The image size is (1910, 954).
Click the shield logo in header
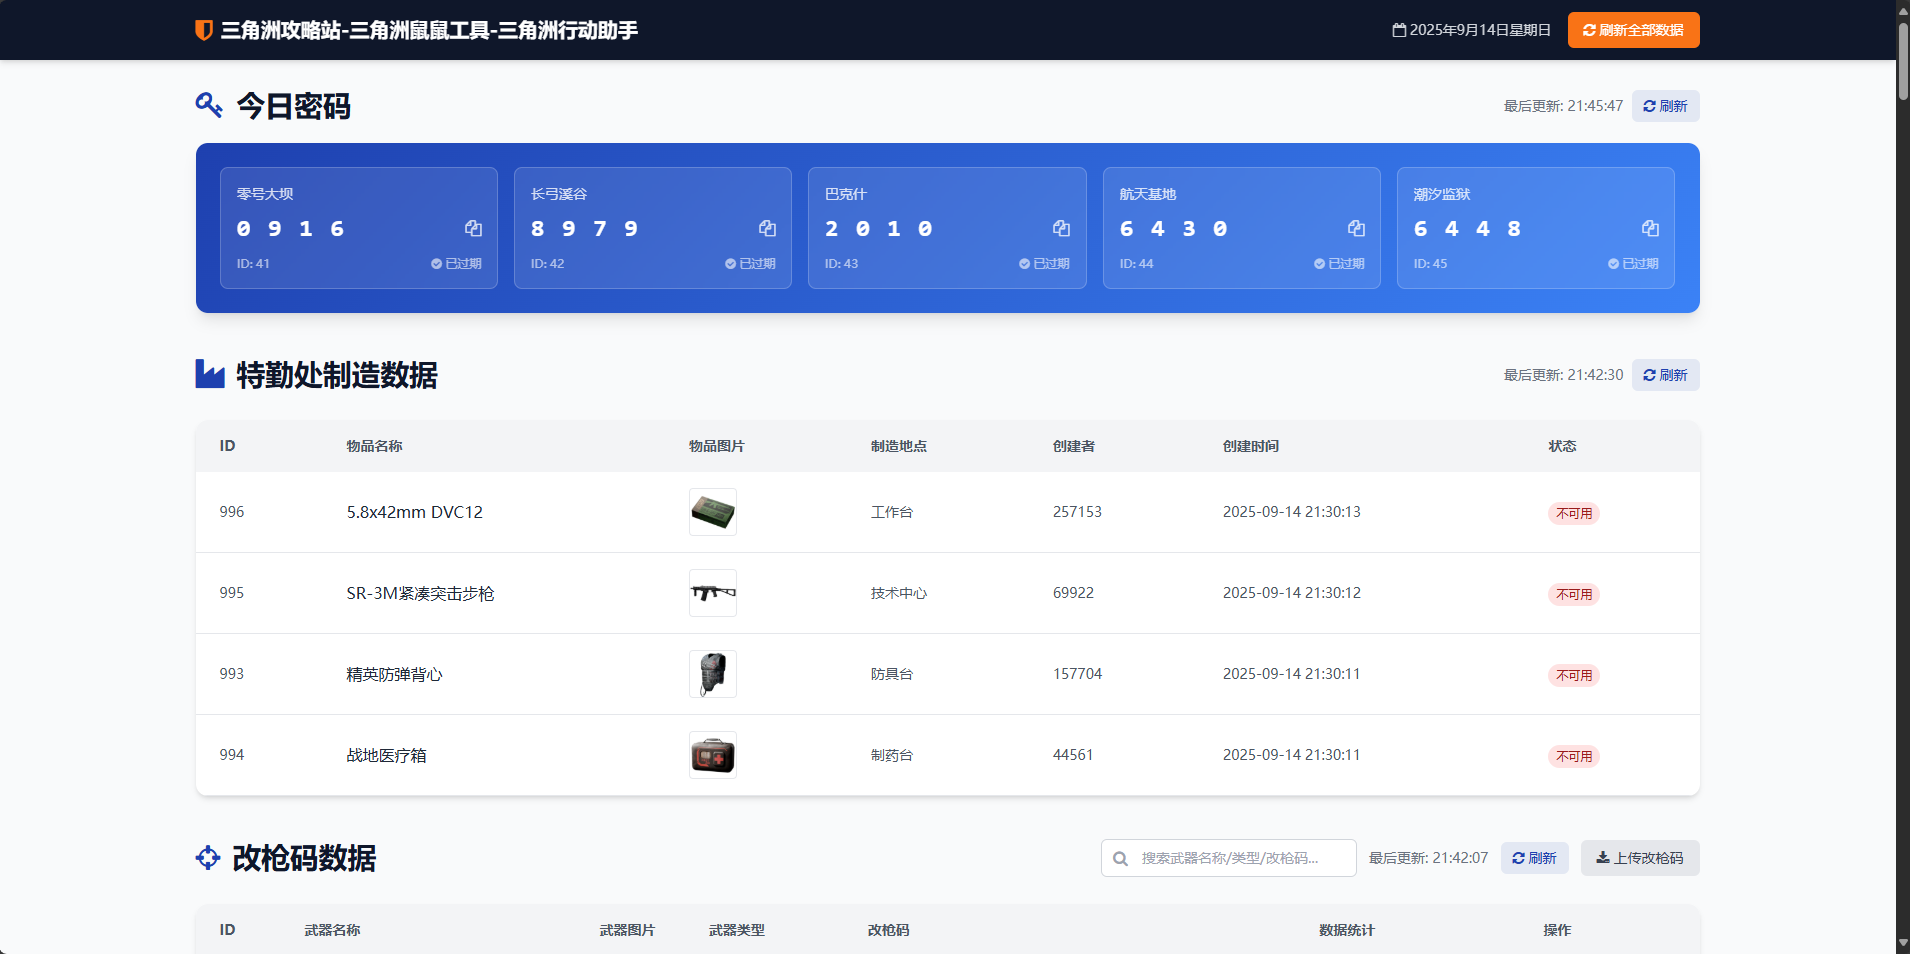[x=204, y=30]
